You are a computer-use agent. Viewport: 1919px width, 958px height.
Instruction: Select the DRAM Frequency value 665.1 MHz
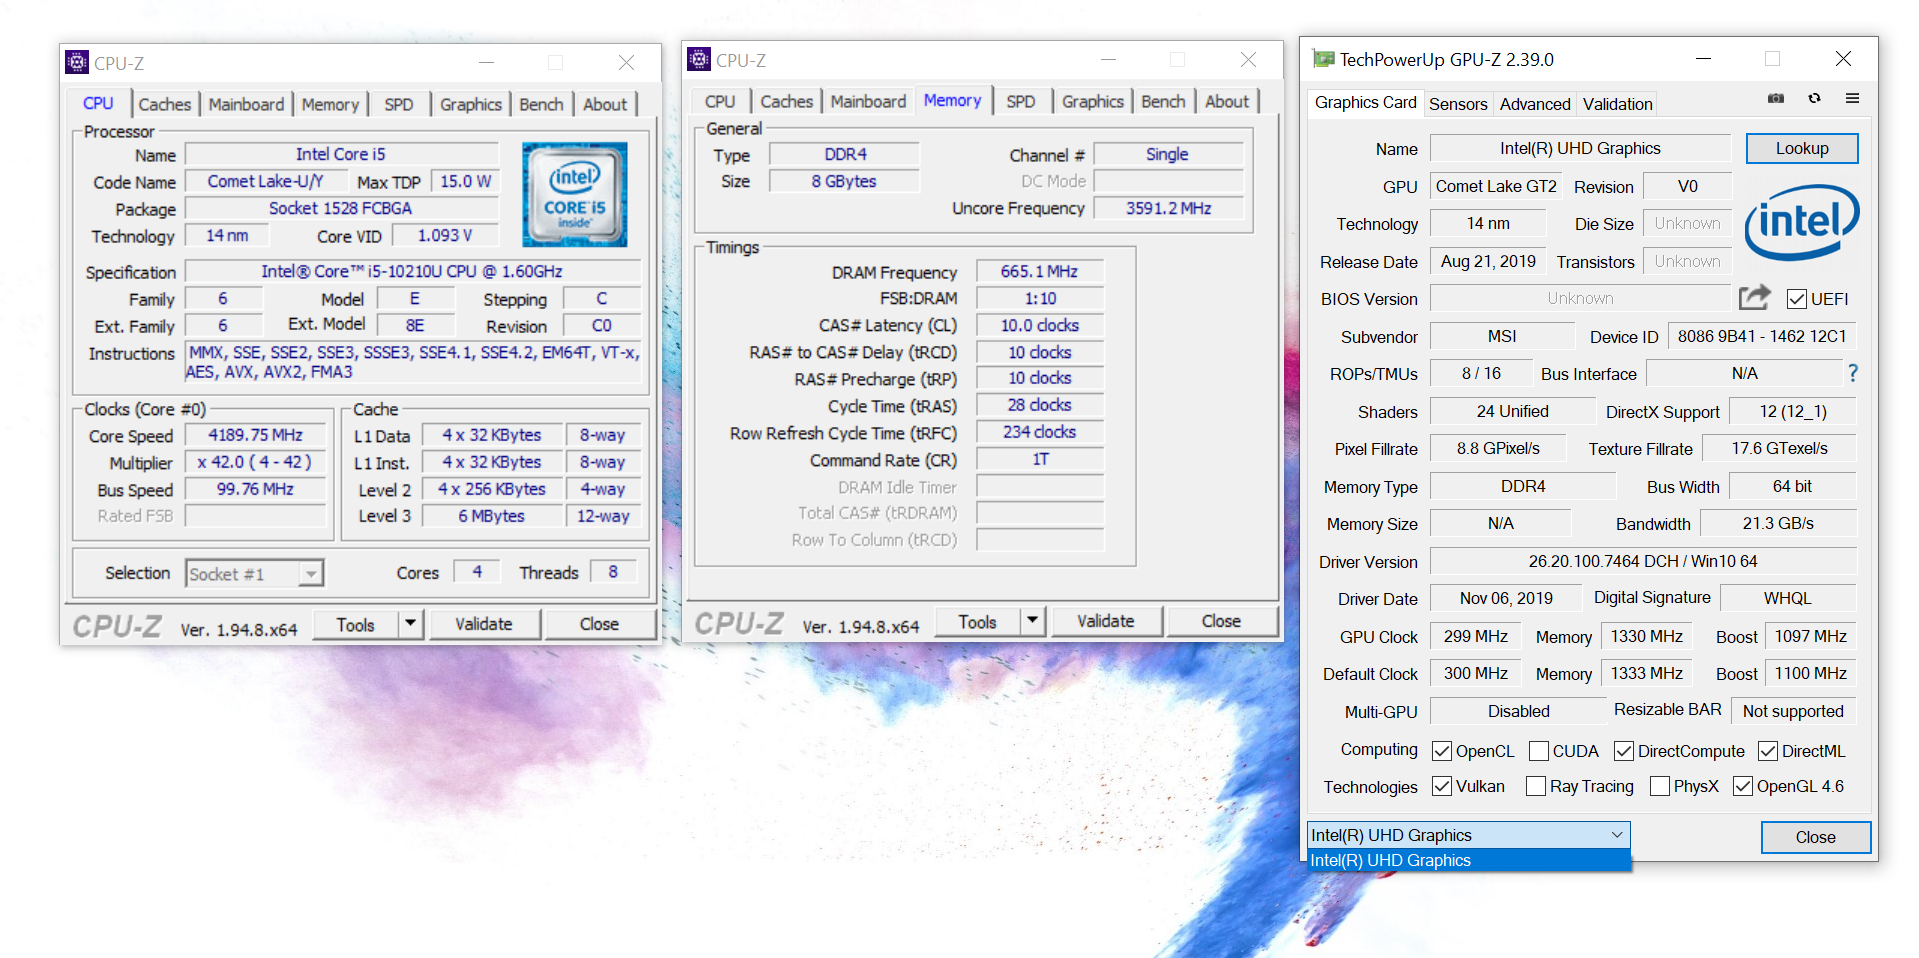(x=1039, y=271)
